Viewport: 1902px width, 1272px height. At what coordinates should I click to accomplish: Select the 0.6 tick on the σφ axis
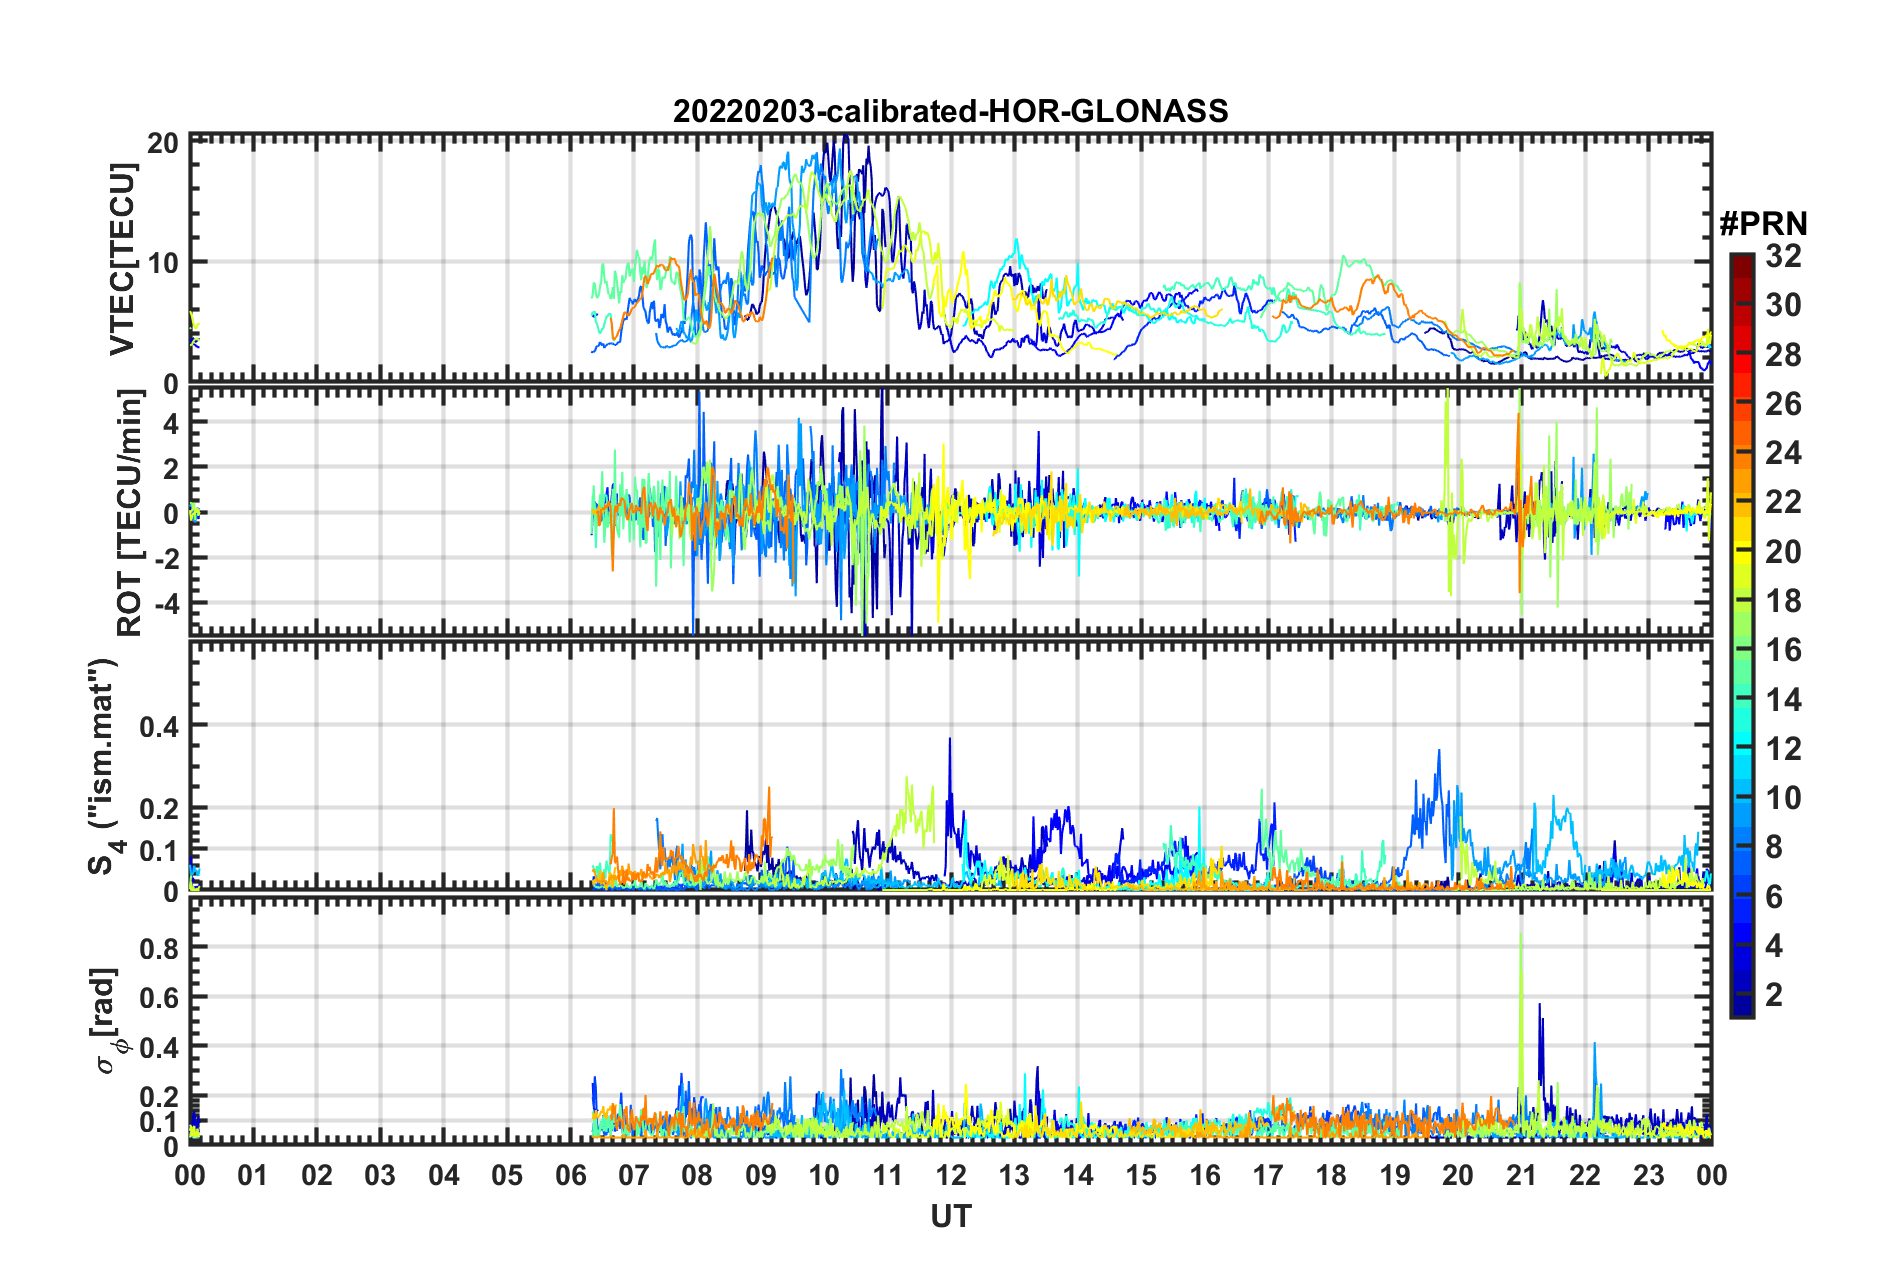click(x=160, y=998)
